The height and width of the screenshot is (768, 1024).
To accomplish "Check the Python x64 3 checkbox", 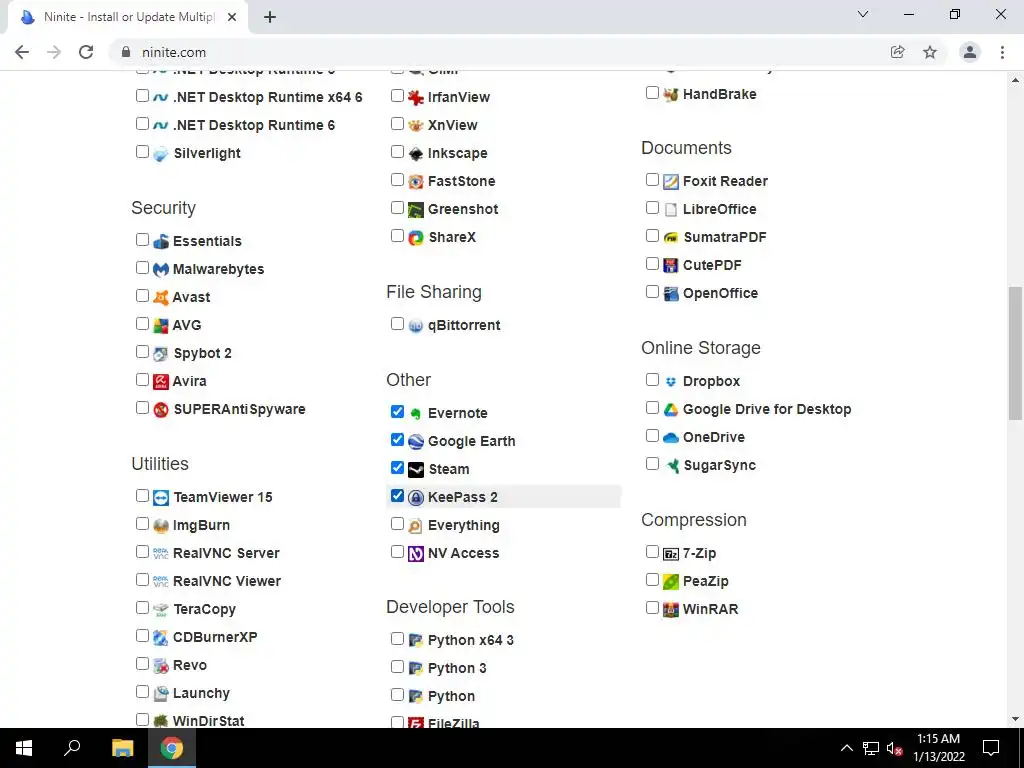I will pos(397,639).
